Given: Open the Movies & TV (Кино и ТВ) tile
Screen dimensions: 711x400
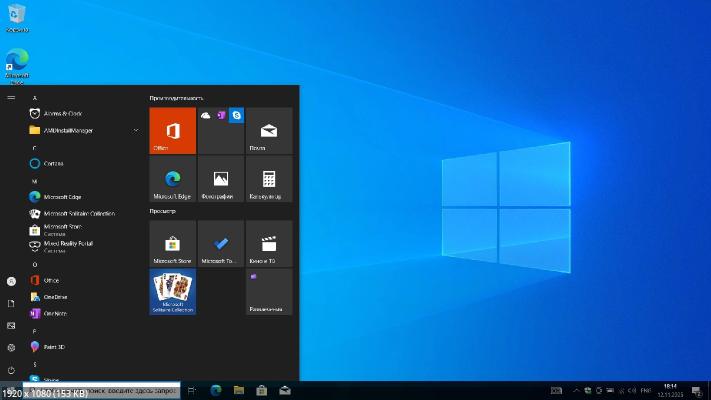Looking at the screenshot, I should (269, 244).
